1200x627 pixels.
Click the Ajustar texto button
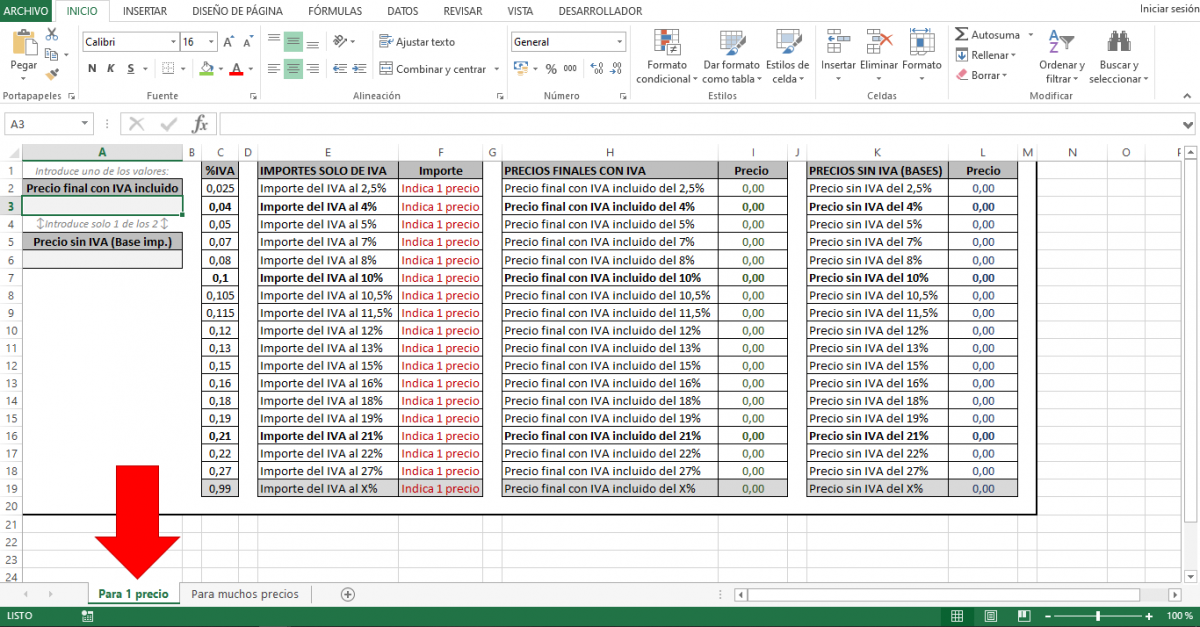pyautogui.click(x=417, y=42)
